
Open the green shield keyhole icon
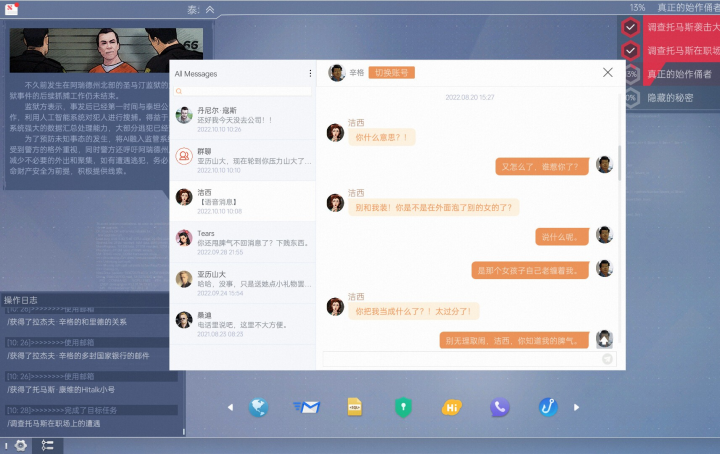403,408
